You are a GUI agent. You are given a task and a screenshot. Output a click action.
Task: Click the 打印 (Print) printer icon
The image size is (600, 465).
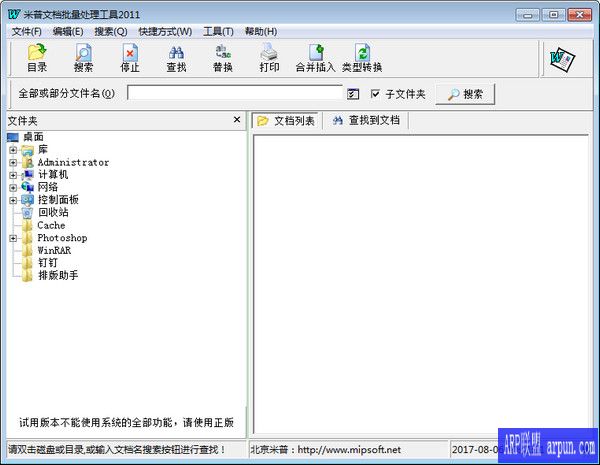click(x=269, y=58)
